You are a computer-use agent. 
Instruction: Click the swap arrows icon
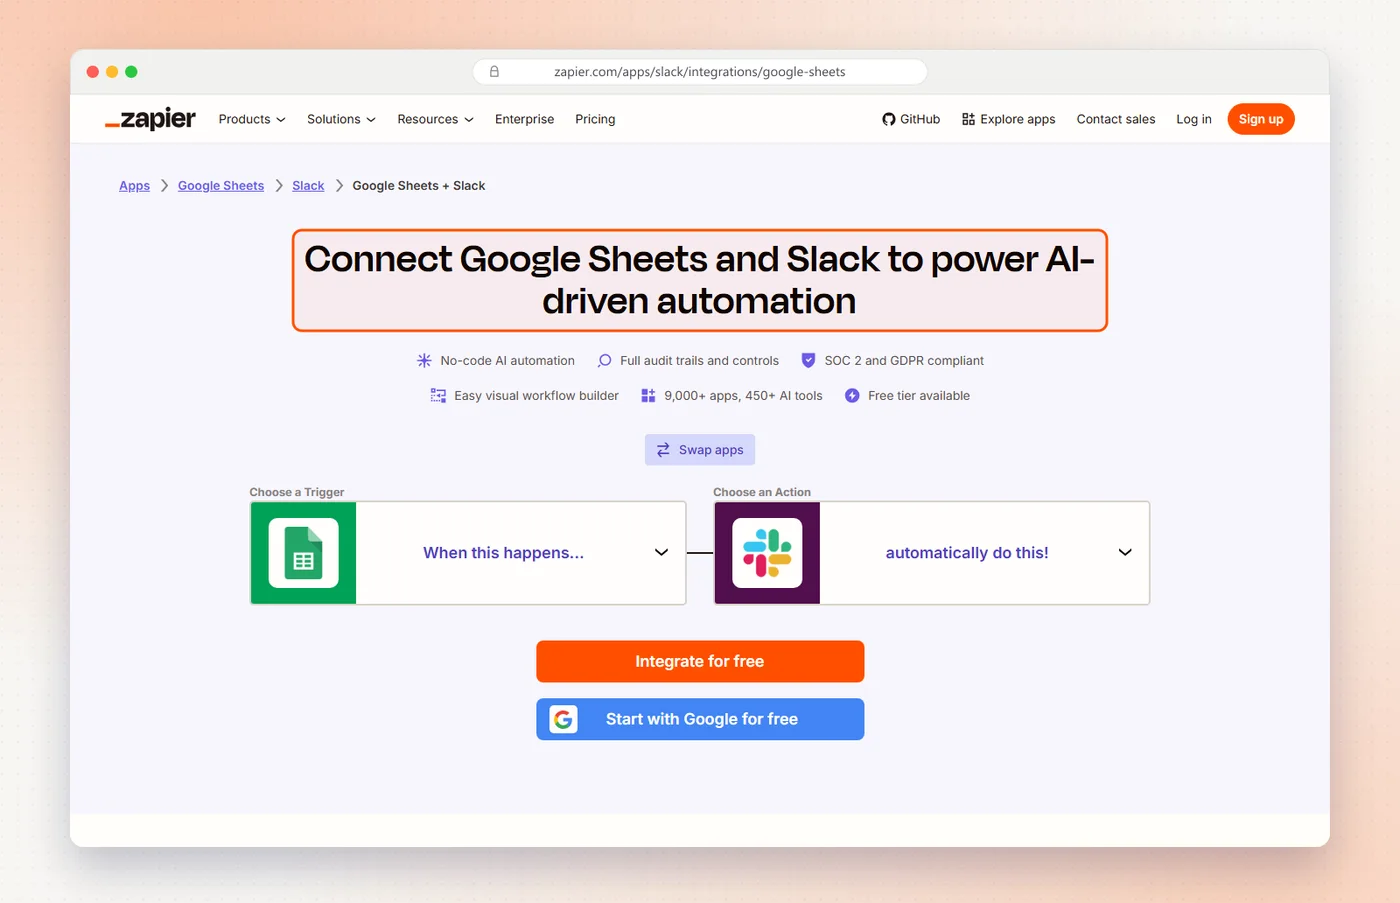click(663, 450)
